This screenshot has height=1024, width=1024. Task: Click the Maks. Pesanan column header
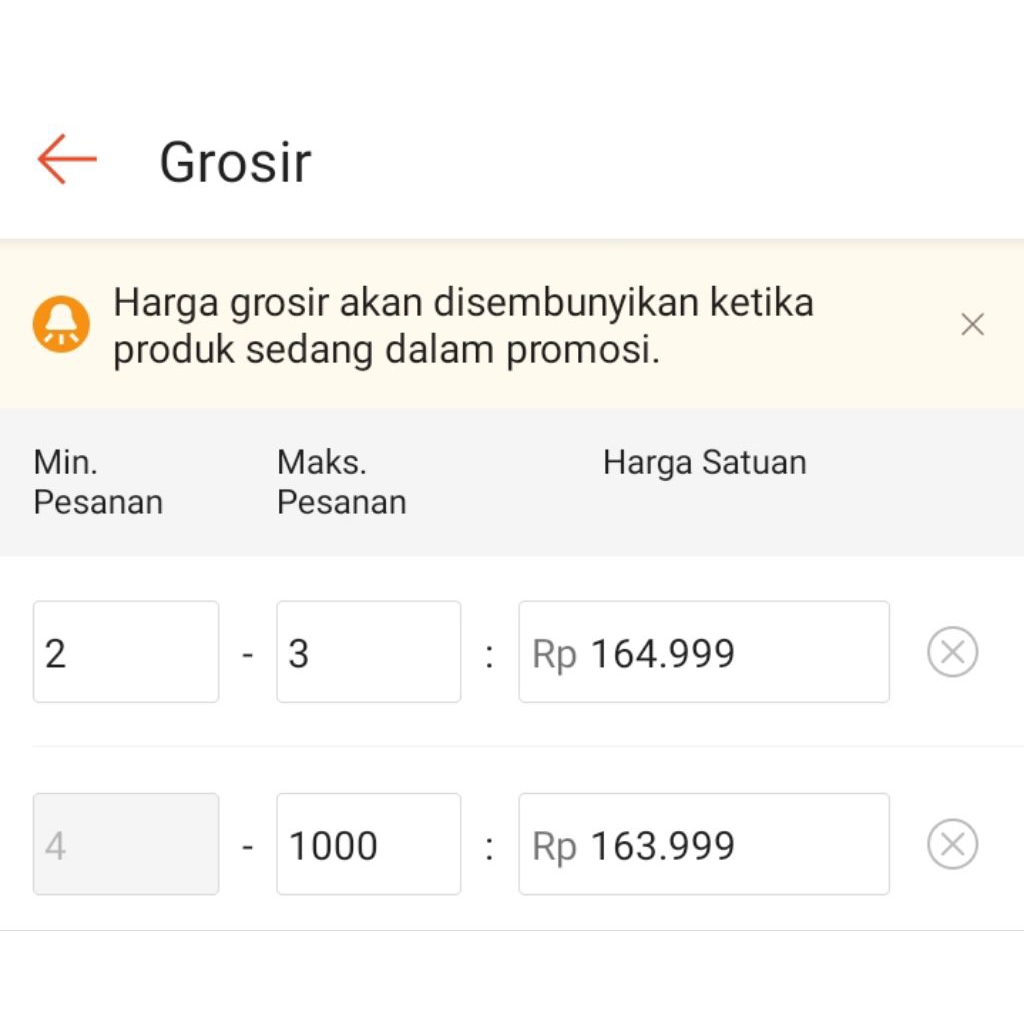tap(342, 482)
